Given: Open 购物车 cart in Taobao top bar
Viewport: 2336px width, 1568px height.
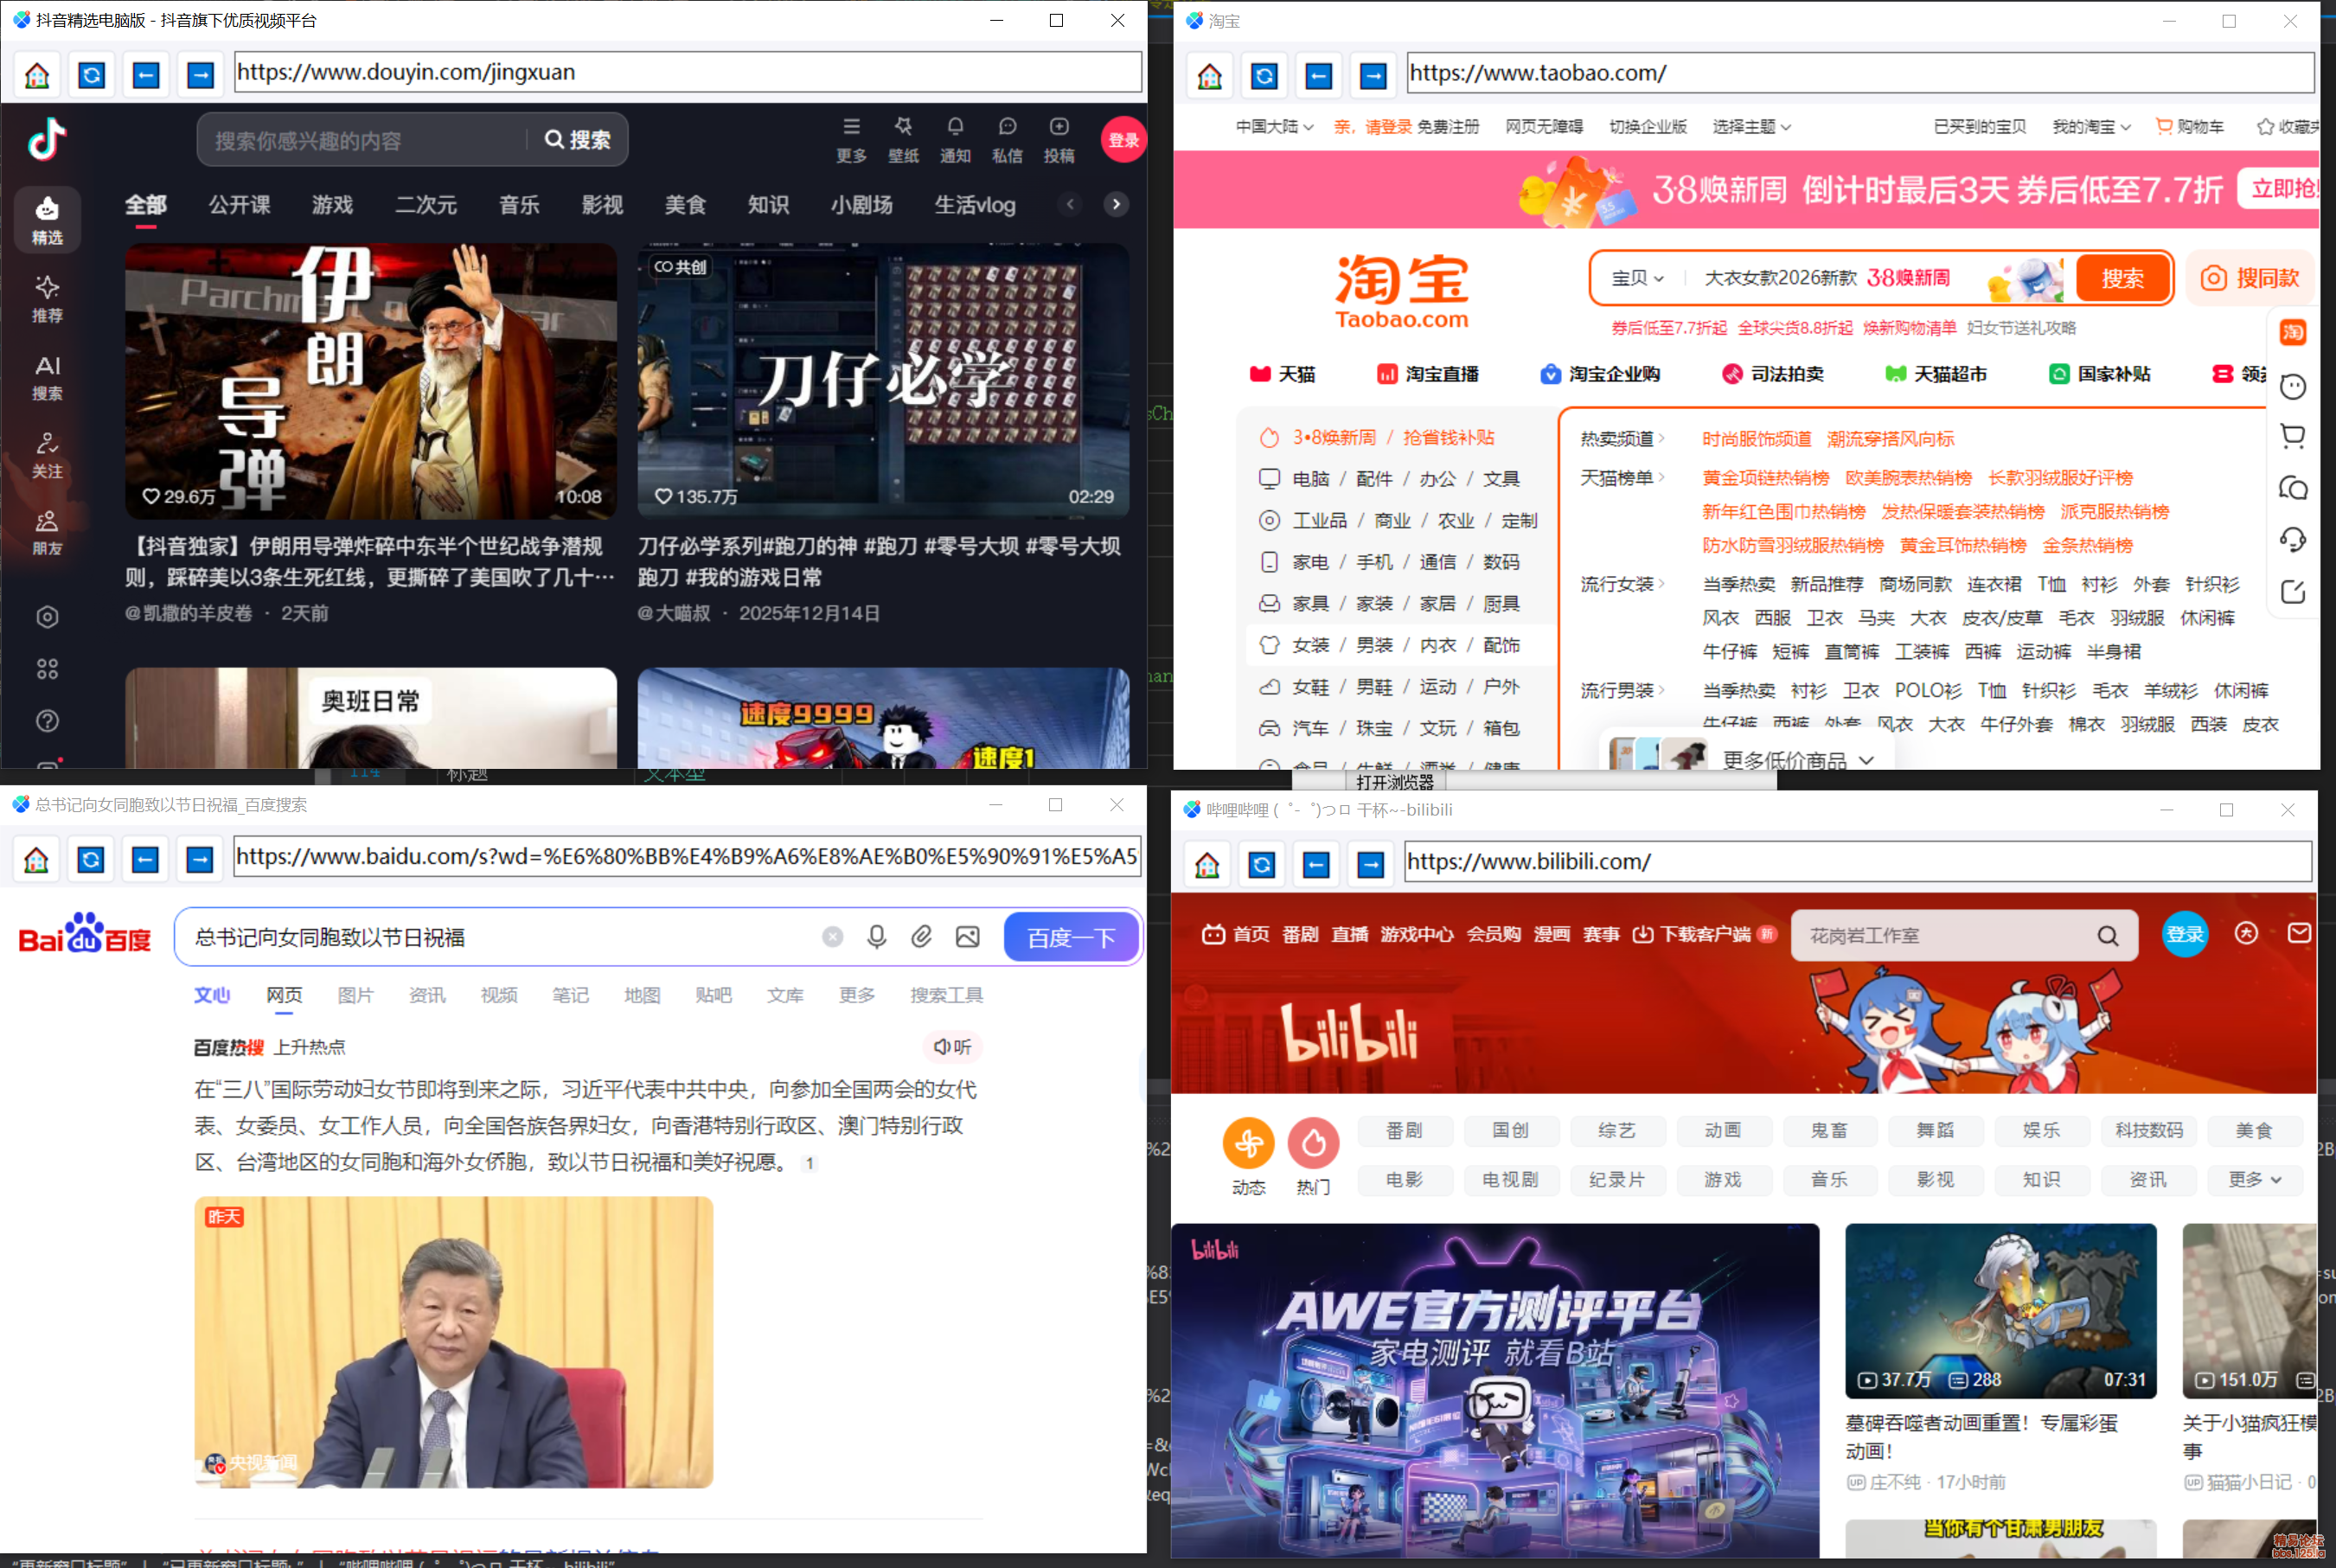Looking at the screenshot, I should (x=2190, y=127).
